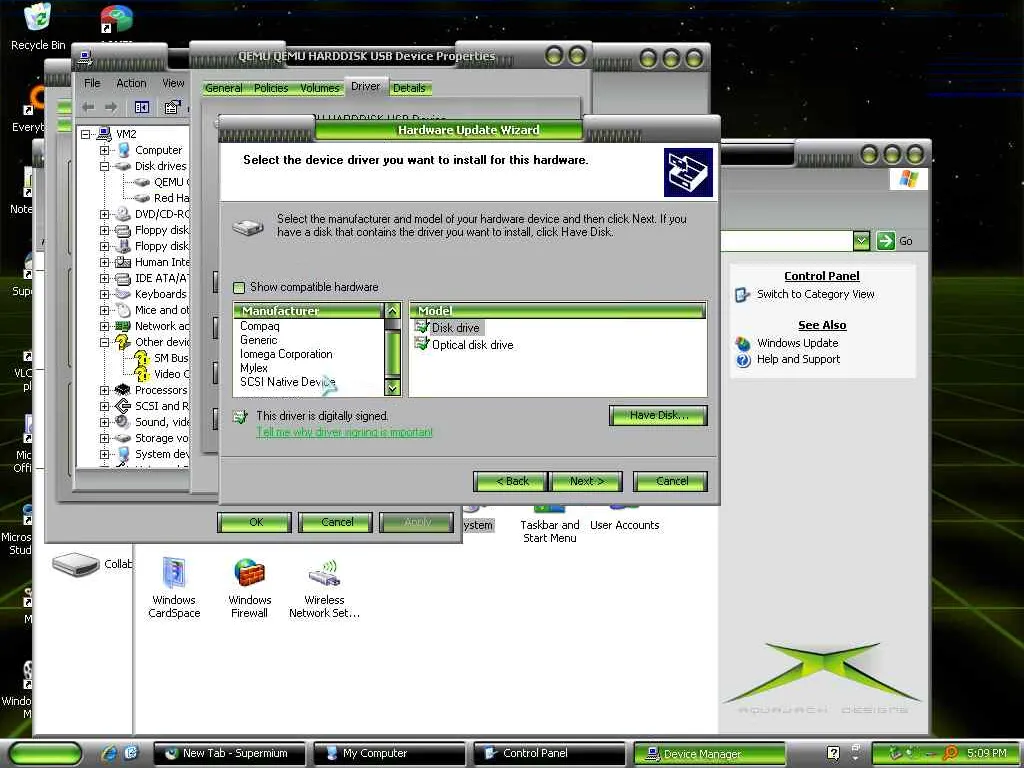Image resolution: width=1024 pixels, height=768 pixels.
Task: Click the green Start button
Action: [45, 754]
